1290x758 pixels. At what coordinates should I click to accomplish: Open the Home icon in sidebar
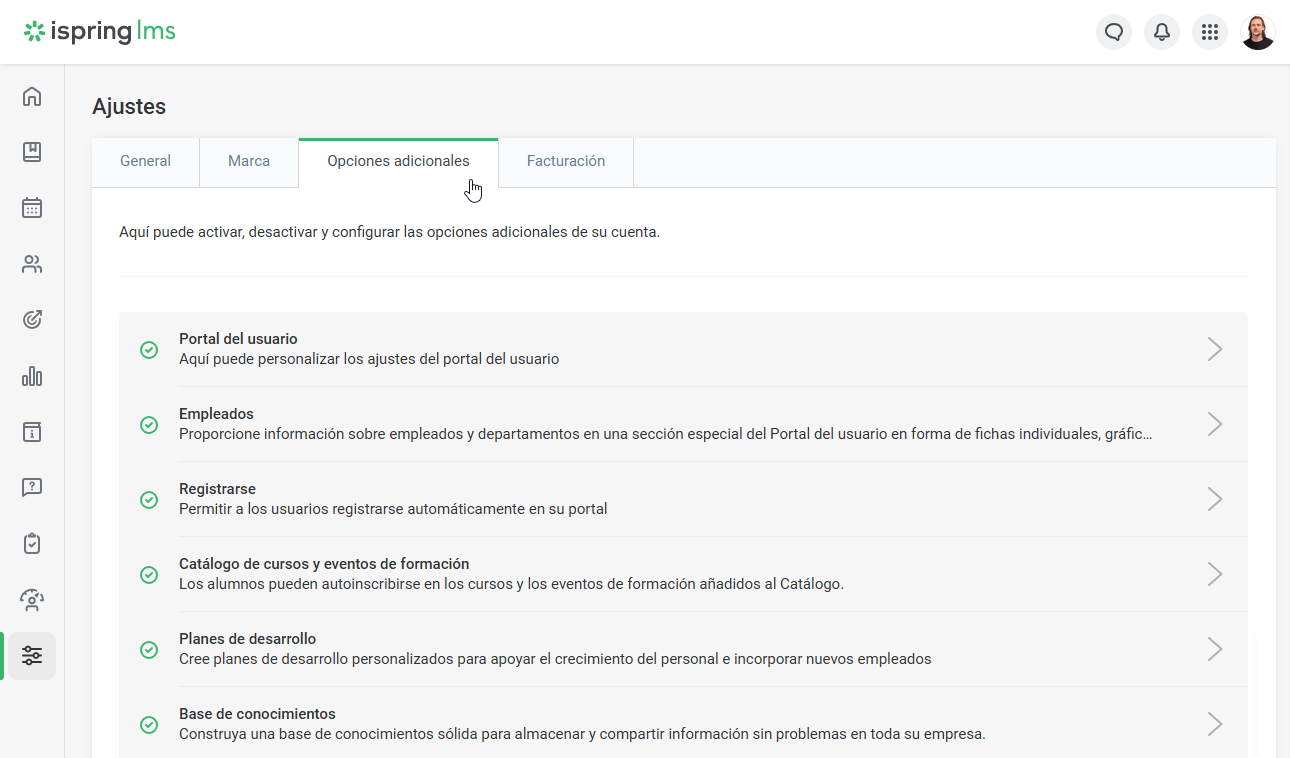click(32, 97)
